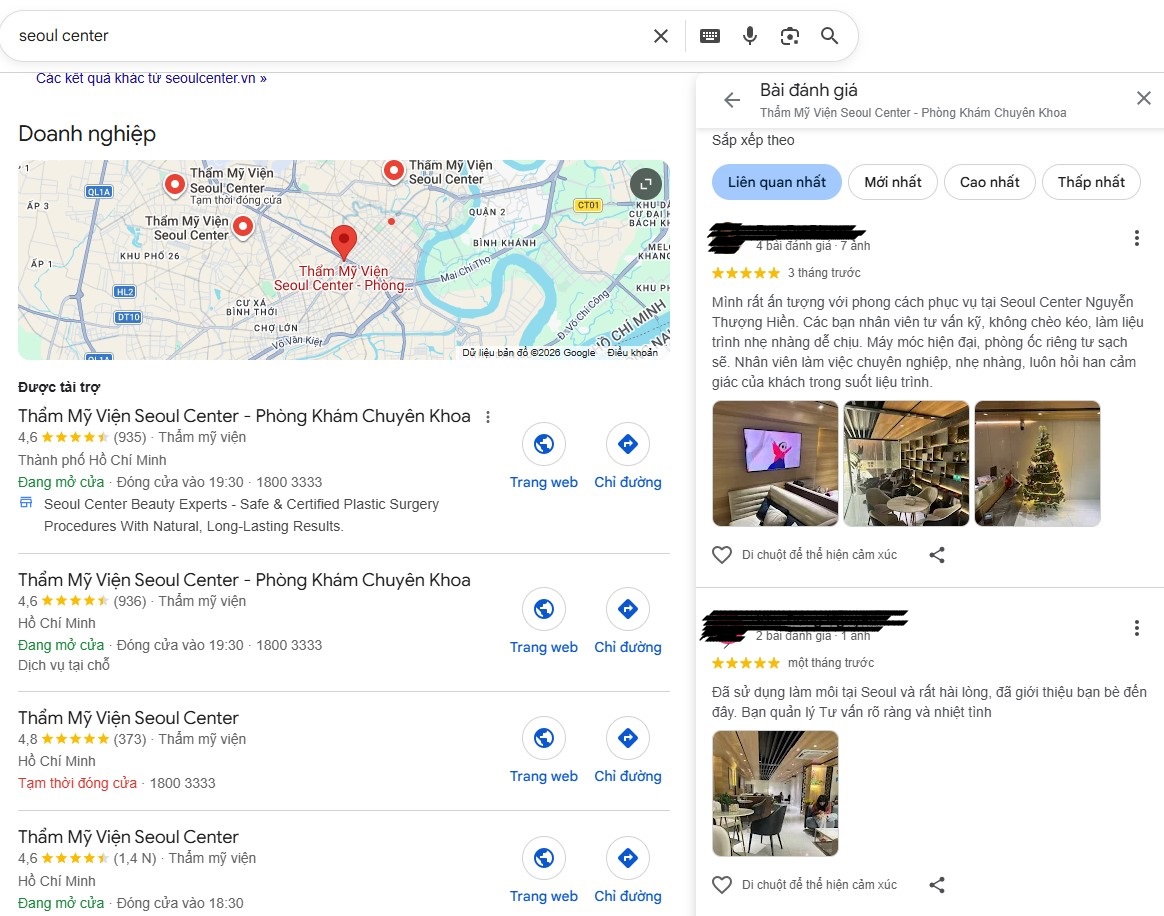The width and height of the screenshot is (1164, 916).
Task: Get Chỉ đường for the 1,4 N review listing
Action: tap(627, 871)
